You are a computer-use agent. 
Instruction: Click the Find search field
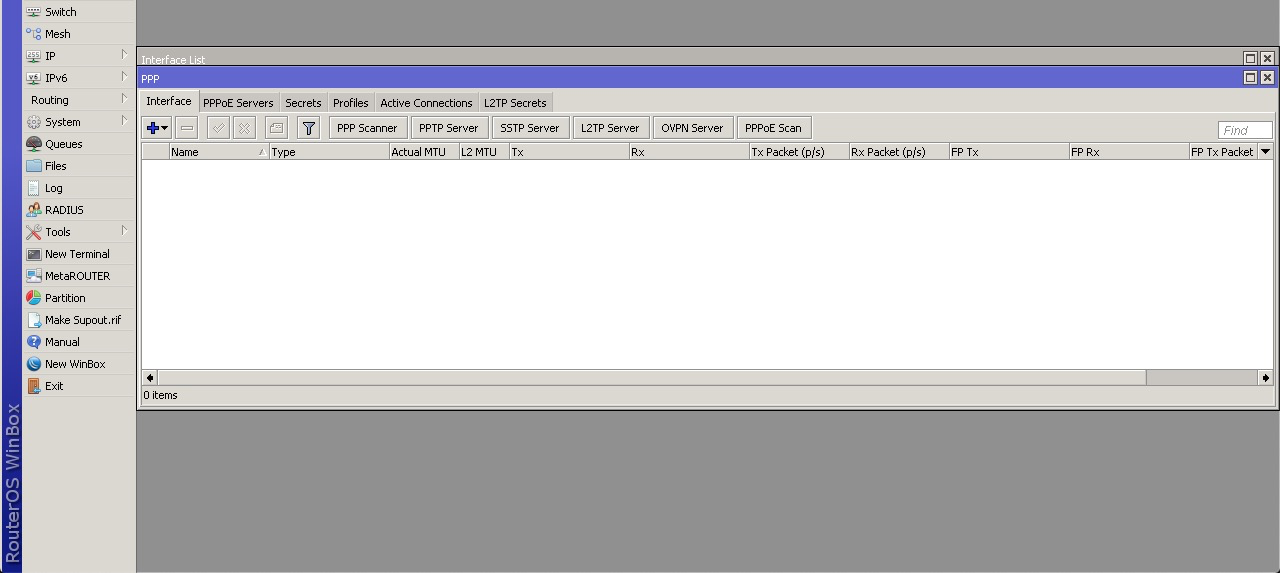click(x=1245, y=130)
